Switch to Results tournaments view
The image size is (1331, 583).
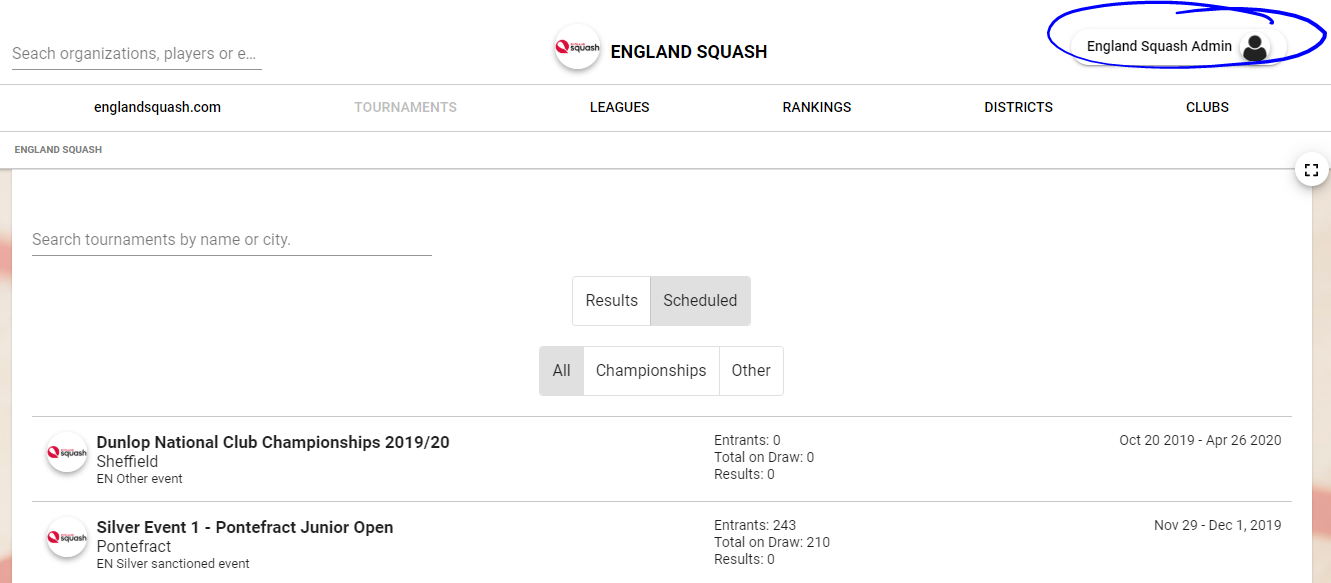click(611, 301)
